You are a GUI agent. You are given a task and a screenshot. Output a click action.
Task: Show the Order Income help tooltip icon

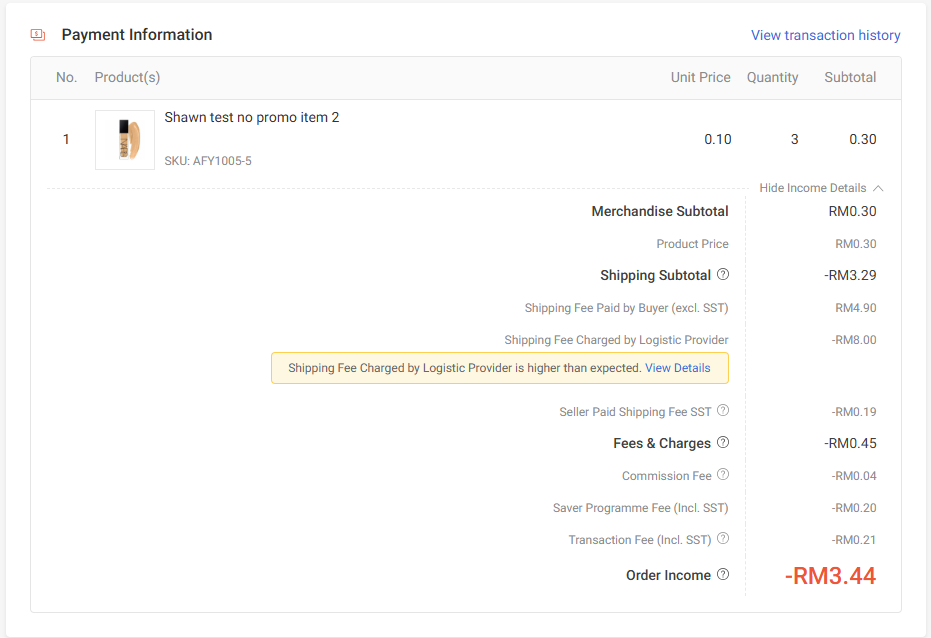pos(723,575)
